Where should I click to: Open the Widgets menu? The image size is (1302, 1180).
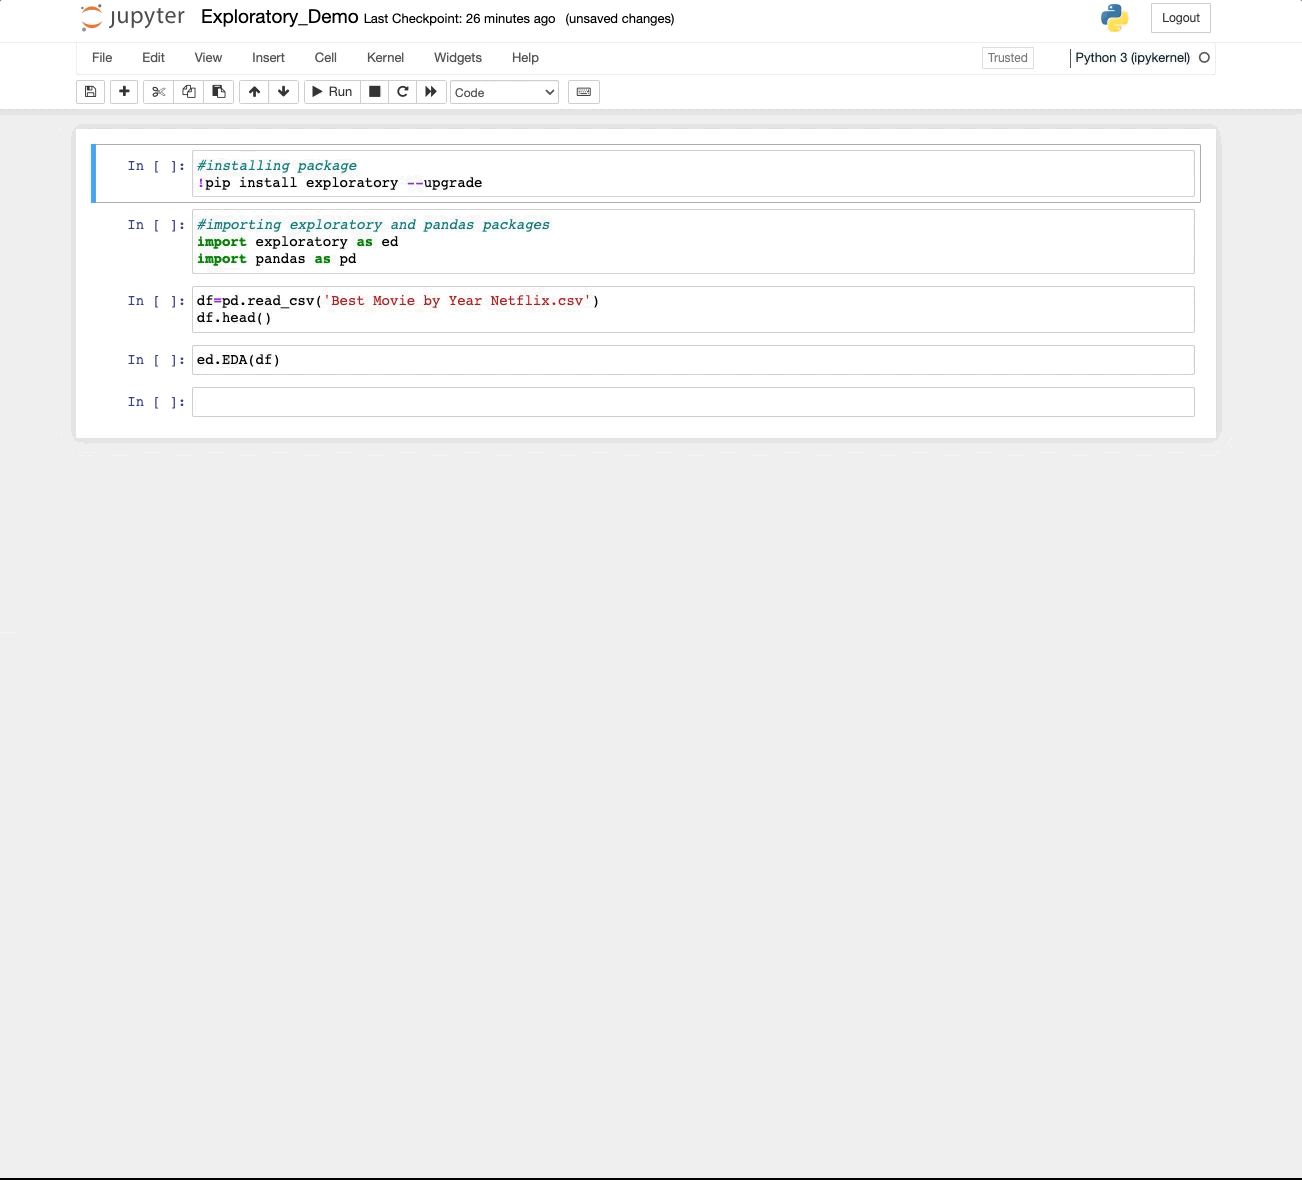pos(458,58)
